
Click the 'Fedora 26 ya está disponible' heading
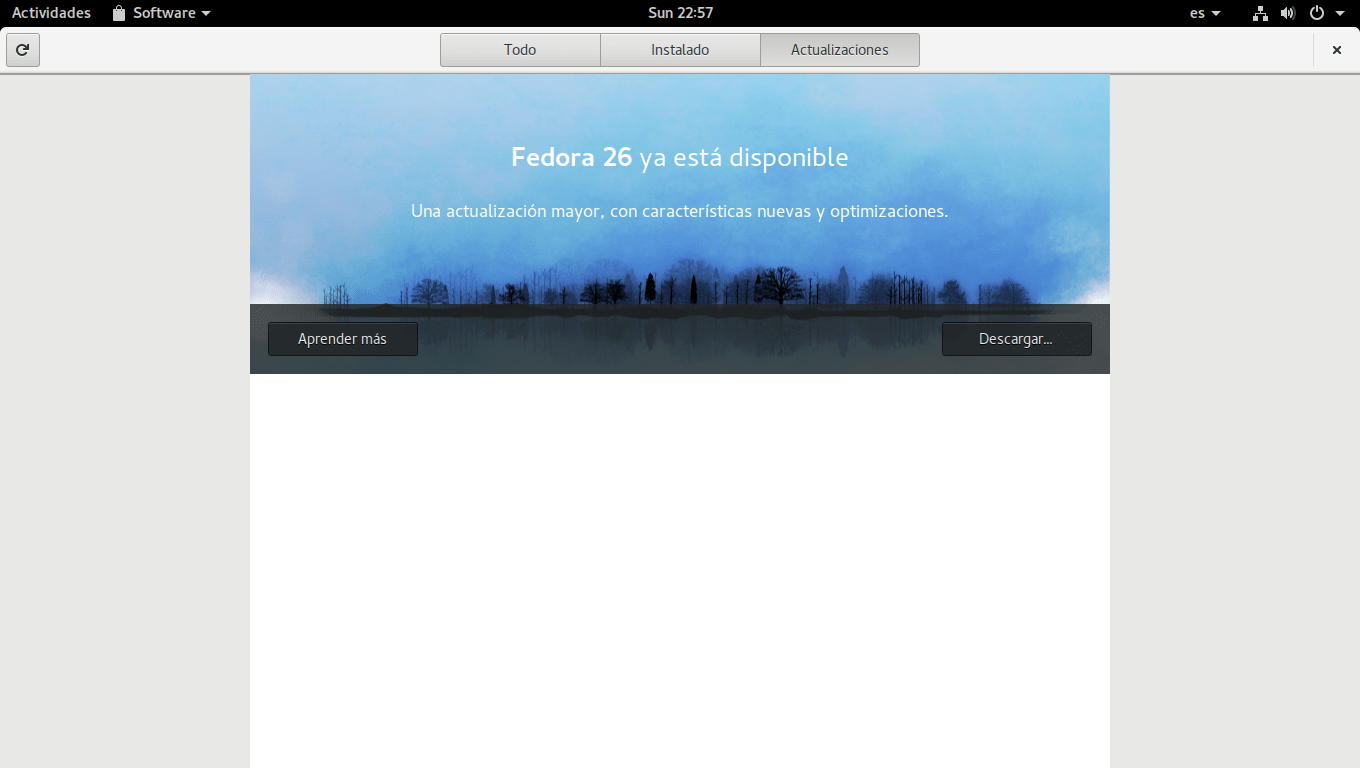[680, 157]
